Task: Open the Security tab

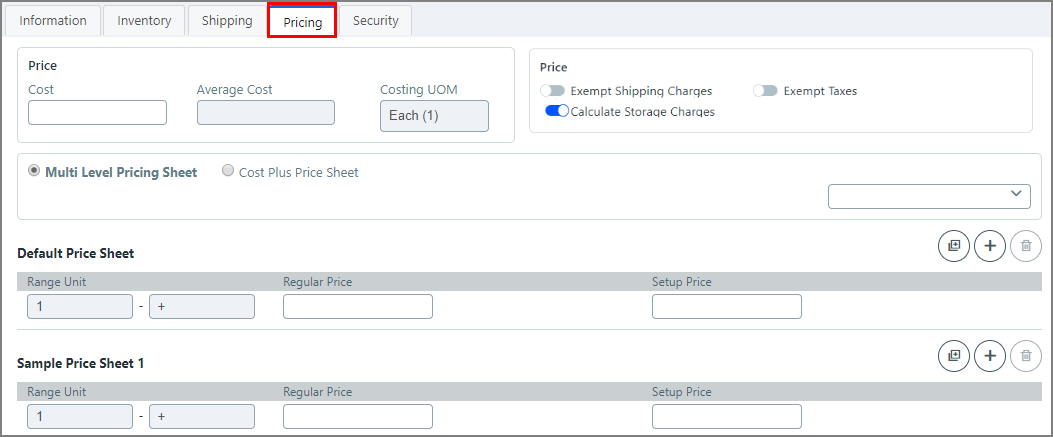Action: coord(375,20)
